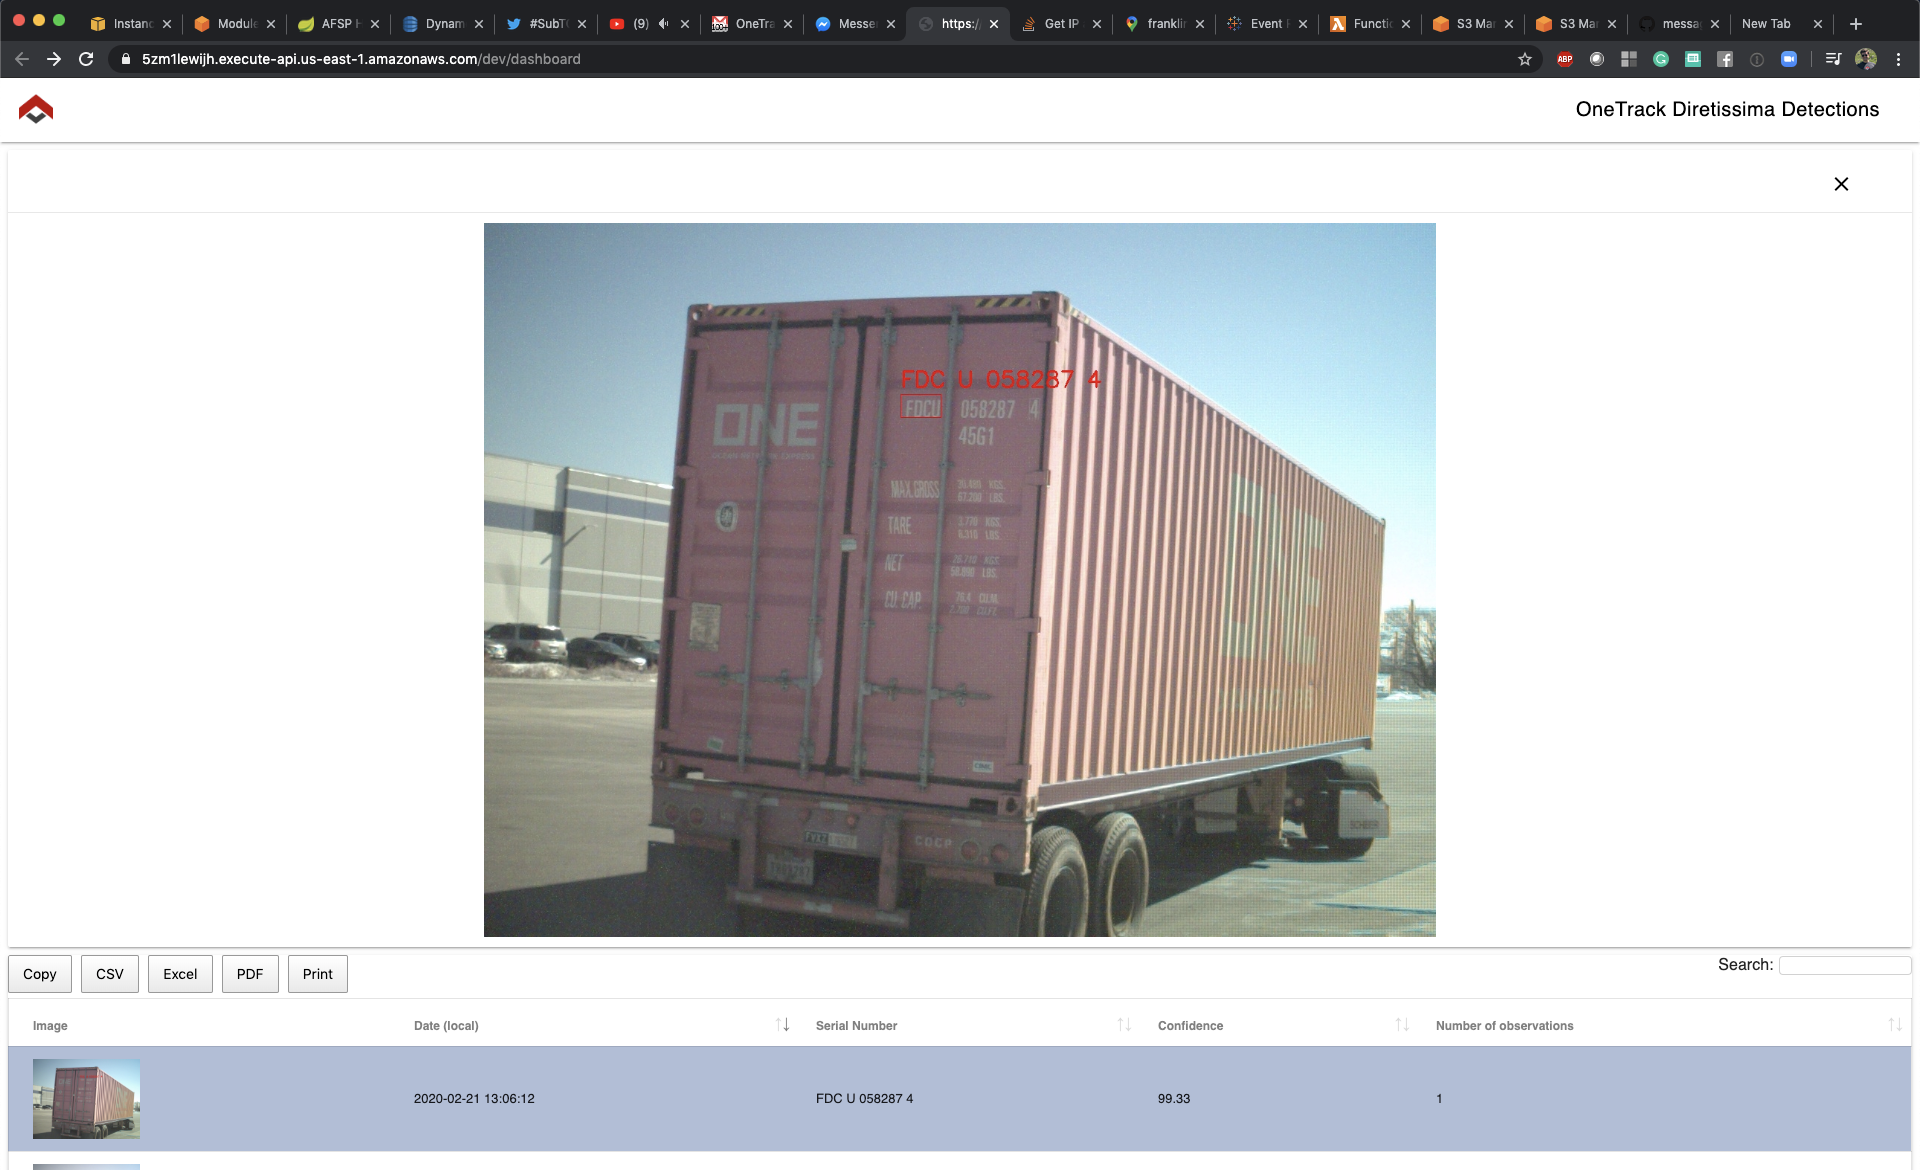The height and width of the screenshot is (1170, 1920).
Task: Open Chrome three-dot menu
Action: tap(1898, 59)
